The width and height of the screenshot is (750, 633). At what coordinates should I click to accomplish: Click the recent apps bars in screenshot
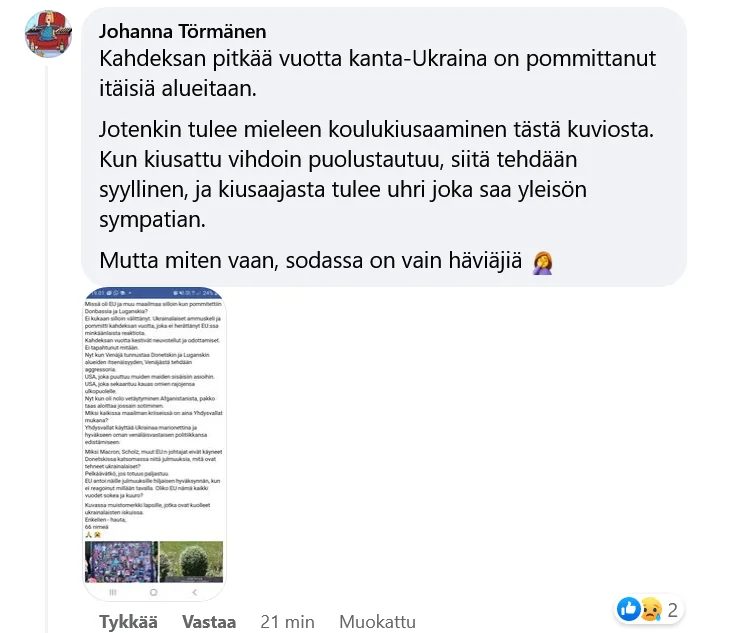(x=113, y=592)
